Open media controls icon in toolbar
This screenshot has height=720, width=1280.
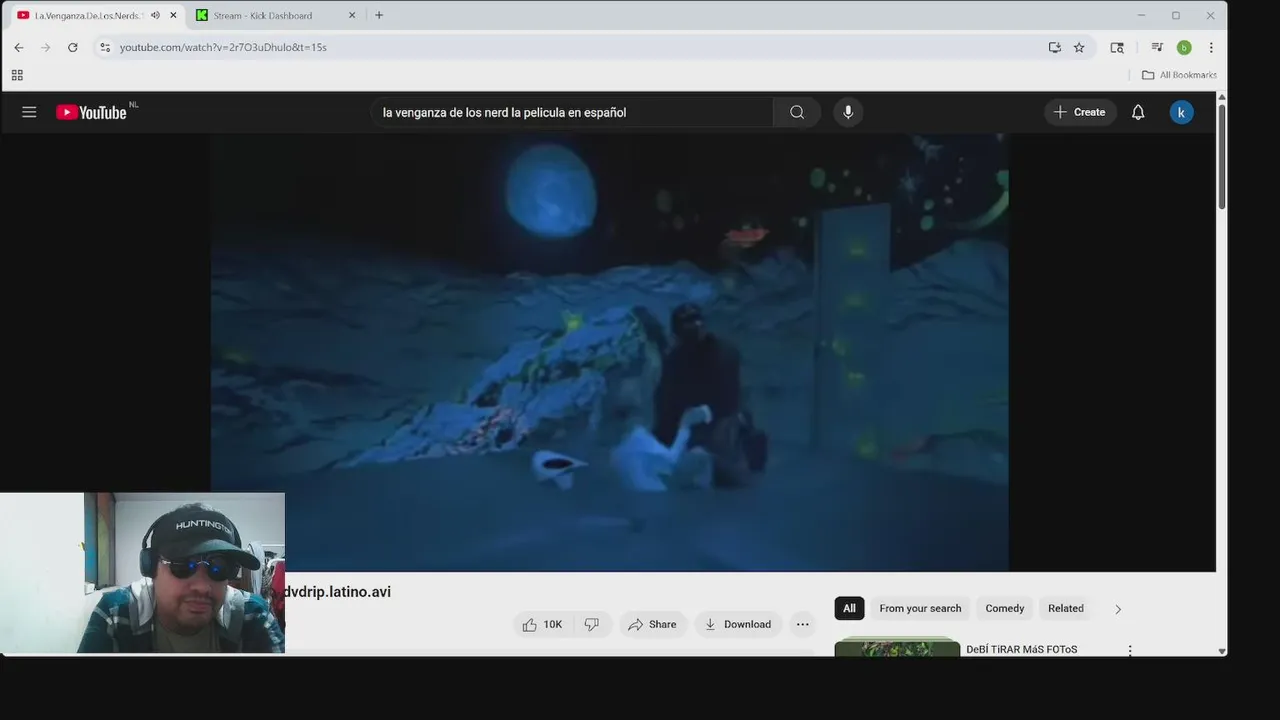1157,47
